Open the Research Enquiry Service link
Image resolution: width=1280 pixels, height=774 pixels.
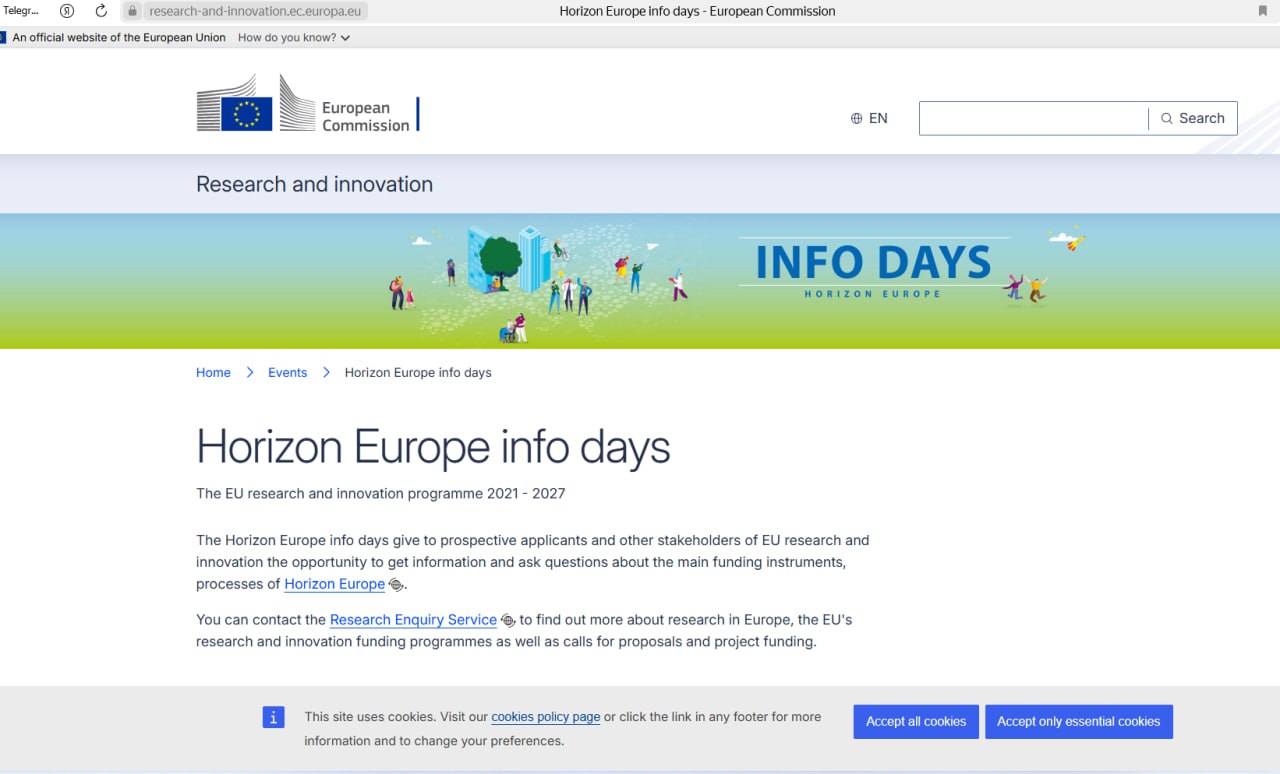click(413, 620)
